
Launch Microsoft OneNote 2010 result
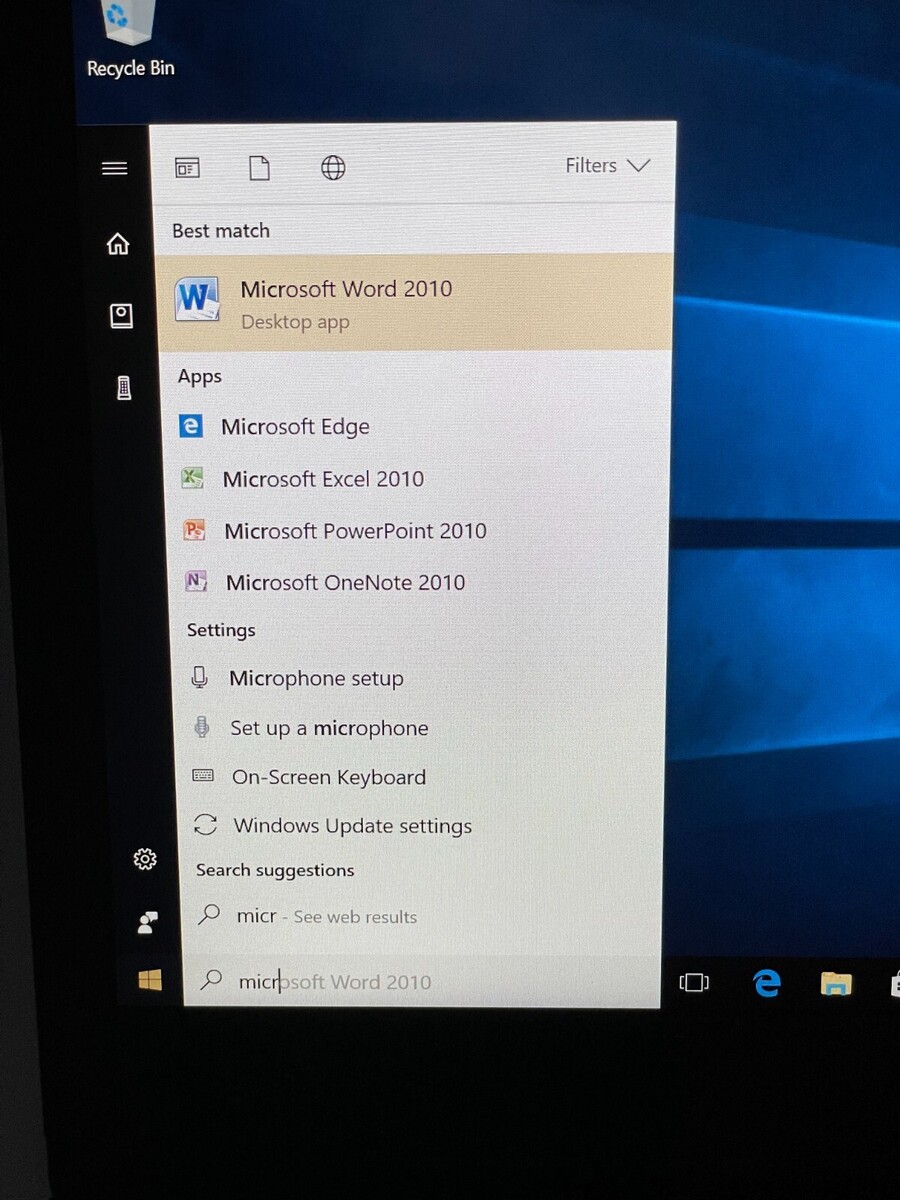[x=345, y=583]
